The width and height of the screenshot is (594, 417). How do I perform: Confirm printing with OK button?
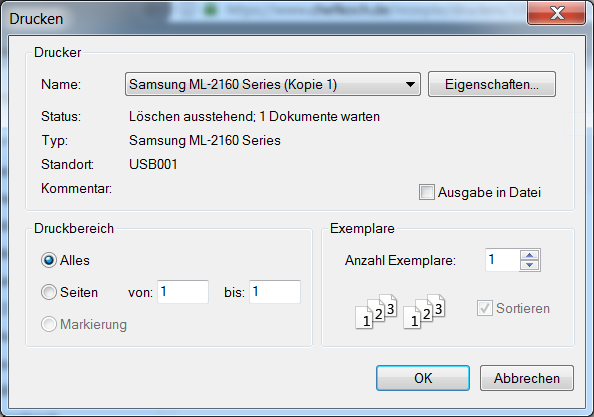click(x=423, y=378)
